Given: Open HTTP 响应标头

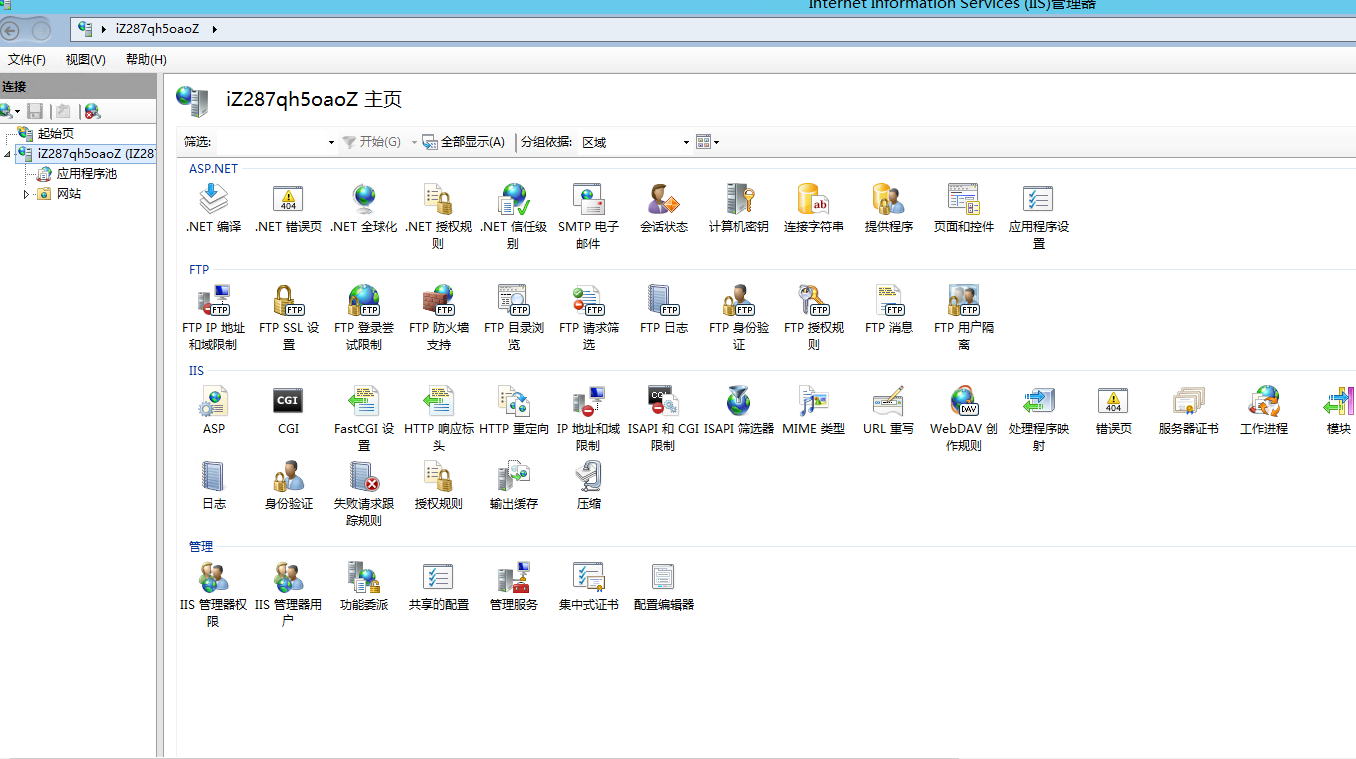Looking at the screenshot, I should 438,418.
